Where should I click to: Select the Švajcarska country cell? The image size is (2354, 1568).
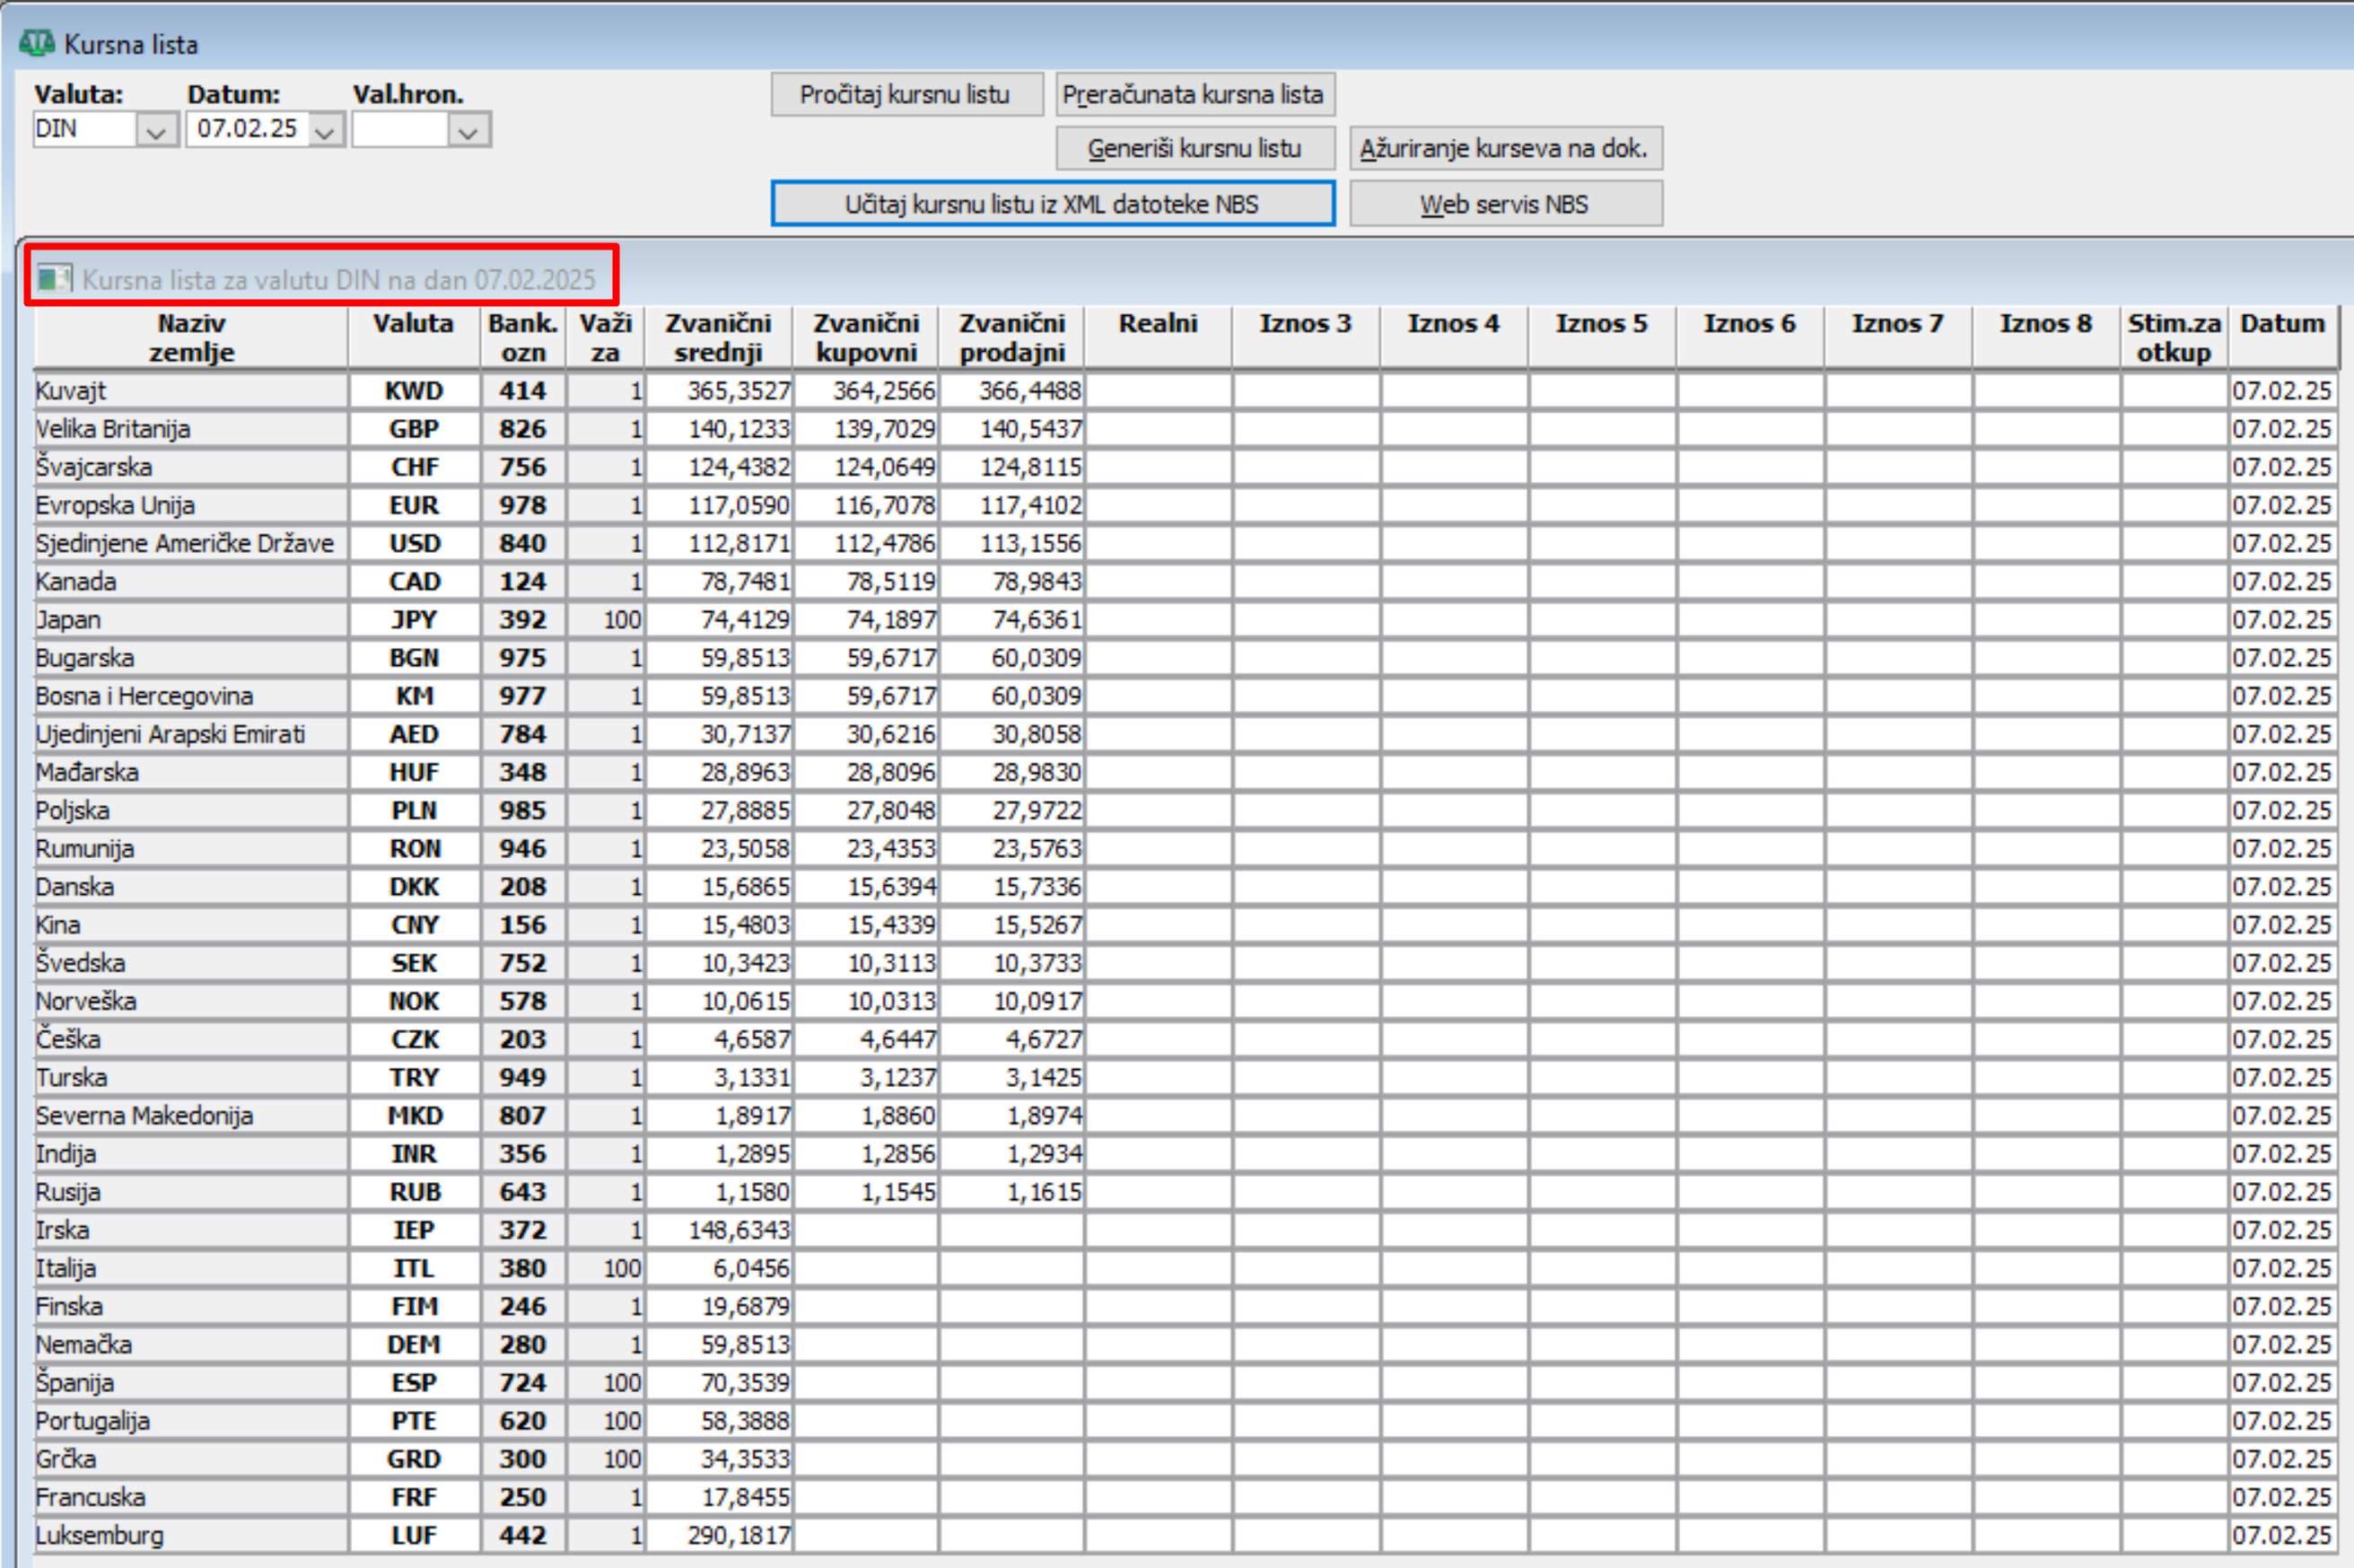pyautogui.click(x=191, y=467)
